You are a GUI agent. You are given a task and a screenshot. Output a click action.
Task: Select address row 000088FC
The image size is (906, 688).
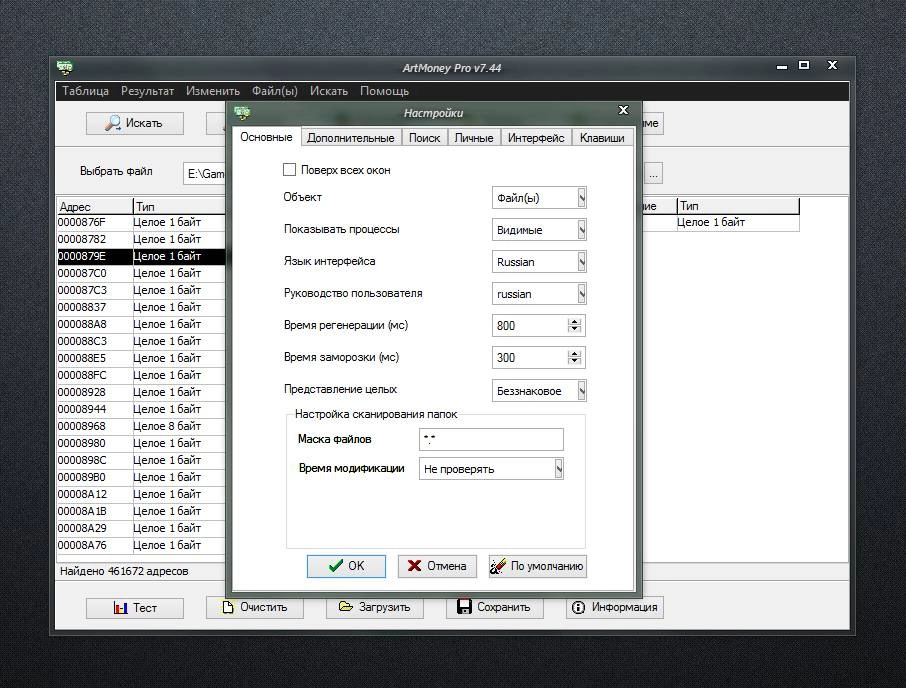pos(141,375)
